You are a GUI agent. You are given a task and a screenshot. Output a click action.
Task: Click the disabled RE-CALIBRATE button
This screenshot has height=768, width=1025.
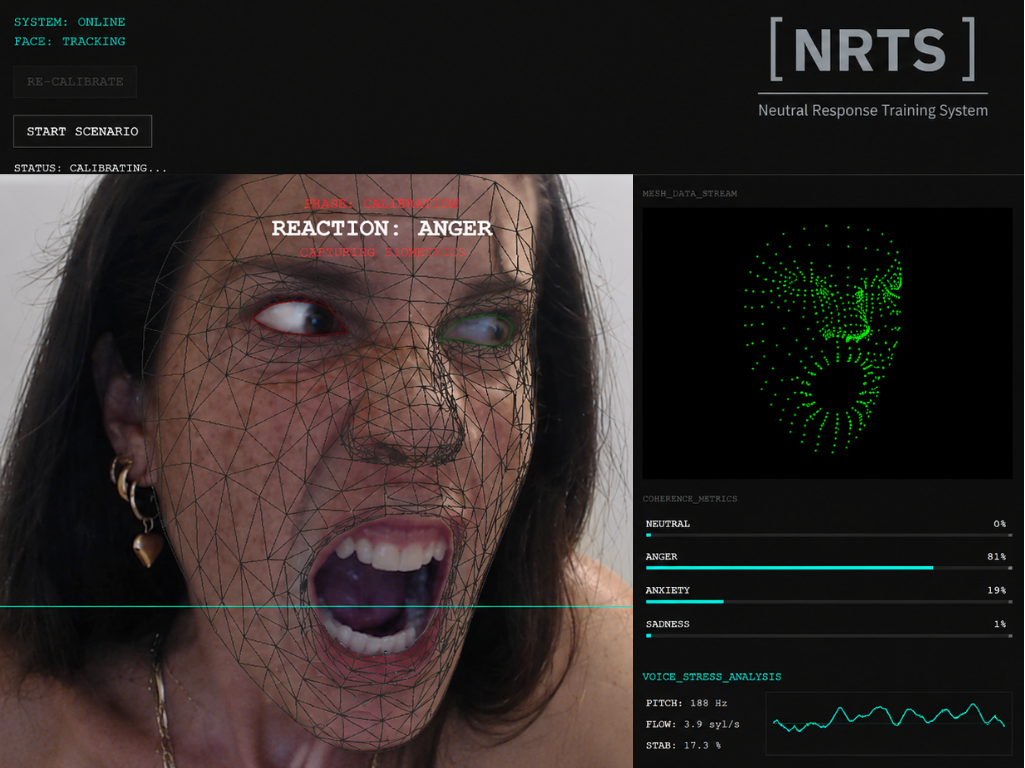[75, 82]
